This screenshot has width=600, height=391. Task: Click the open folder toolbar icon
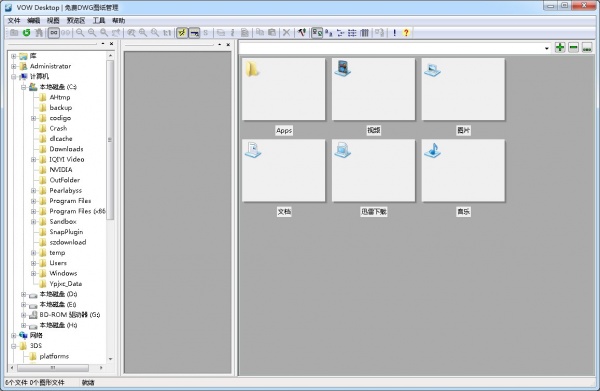(x=14, y=33)
